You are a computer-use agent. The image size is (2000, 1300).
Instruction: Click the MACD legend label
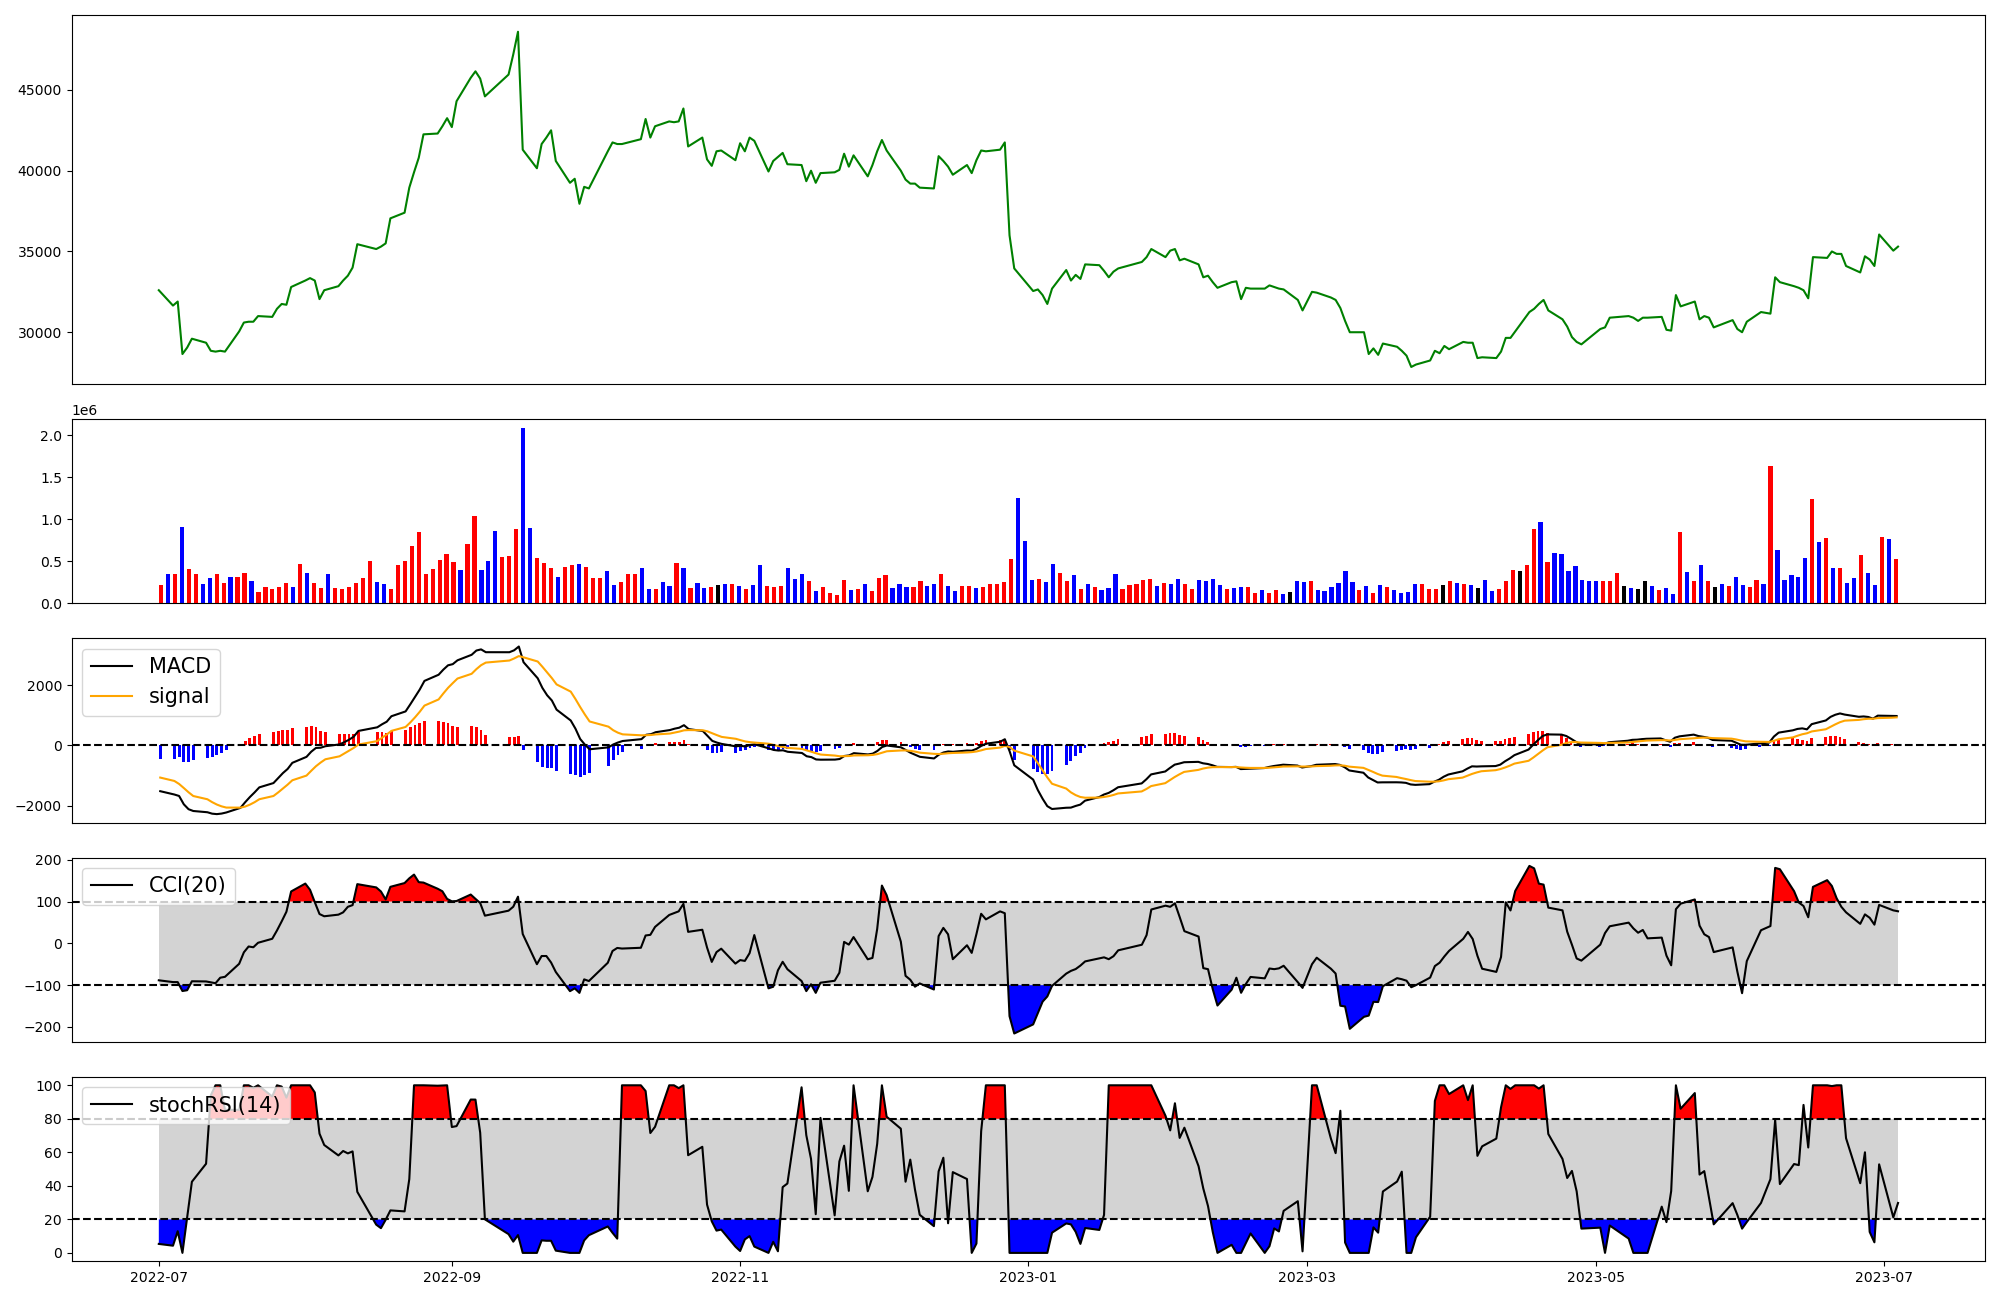click(x=179, y=666)
